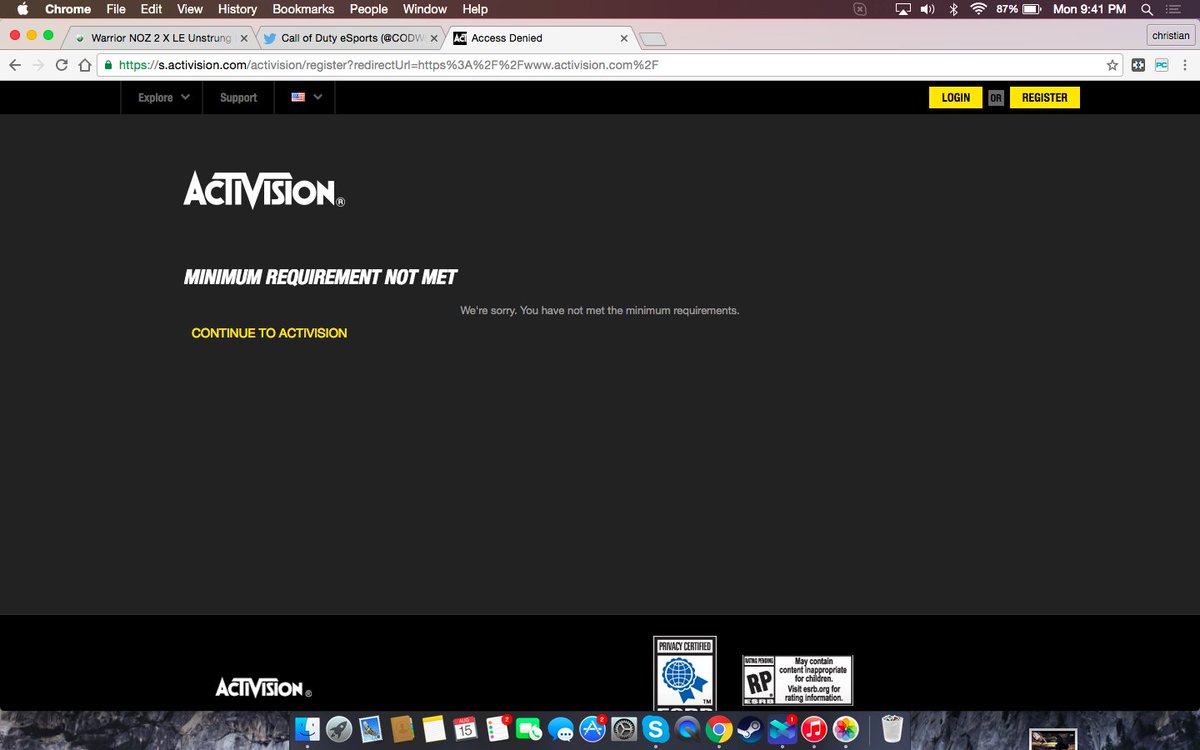Image resolution: width=1200 pixels, height=750 pixels.
Task: Click the LOGIN button
Action: (x=956, y=97)
